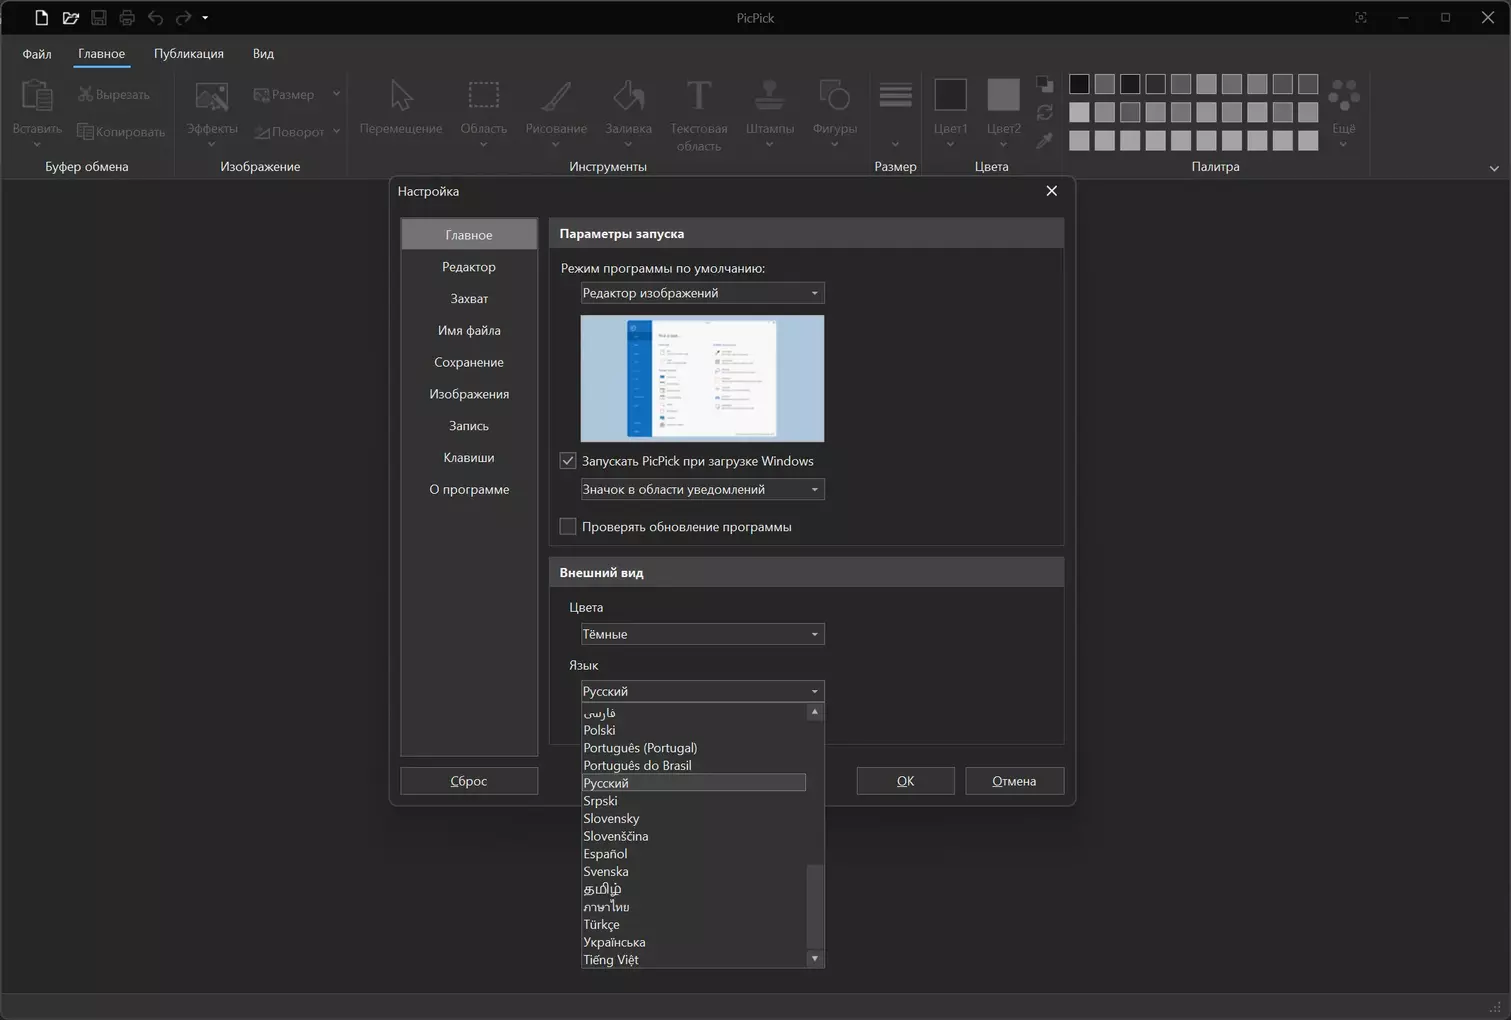Expand Значок в области уведомлений dropdown

702,490
